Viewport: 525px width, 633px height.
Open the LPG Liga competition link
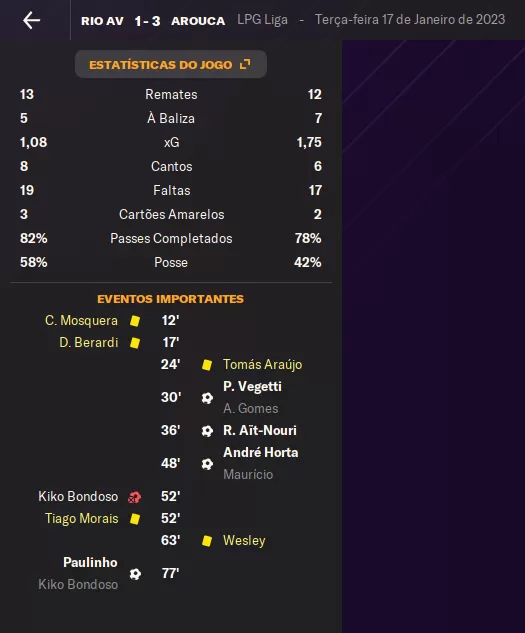(x=262, y=19)
